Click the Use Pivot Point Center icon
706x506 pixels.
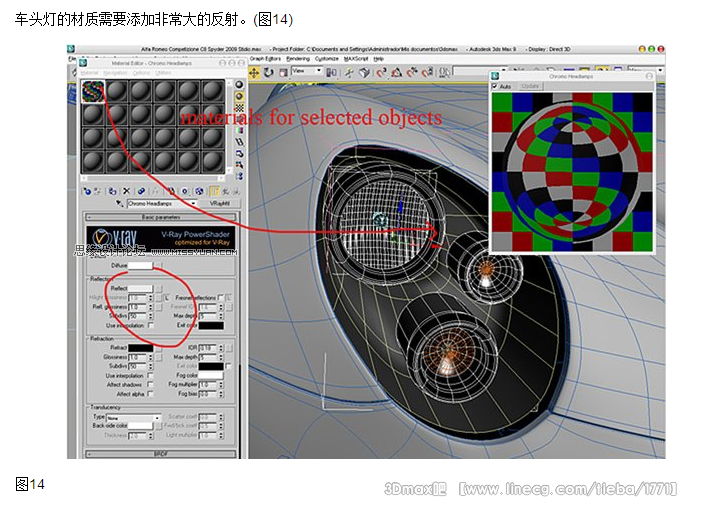tap(331, 72)
